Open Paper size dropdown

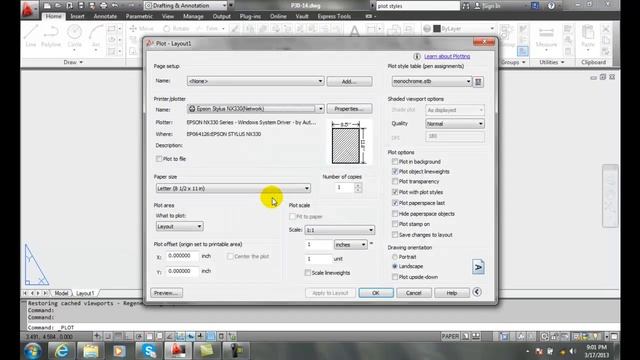(233, 188)
